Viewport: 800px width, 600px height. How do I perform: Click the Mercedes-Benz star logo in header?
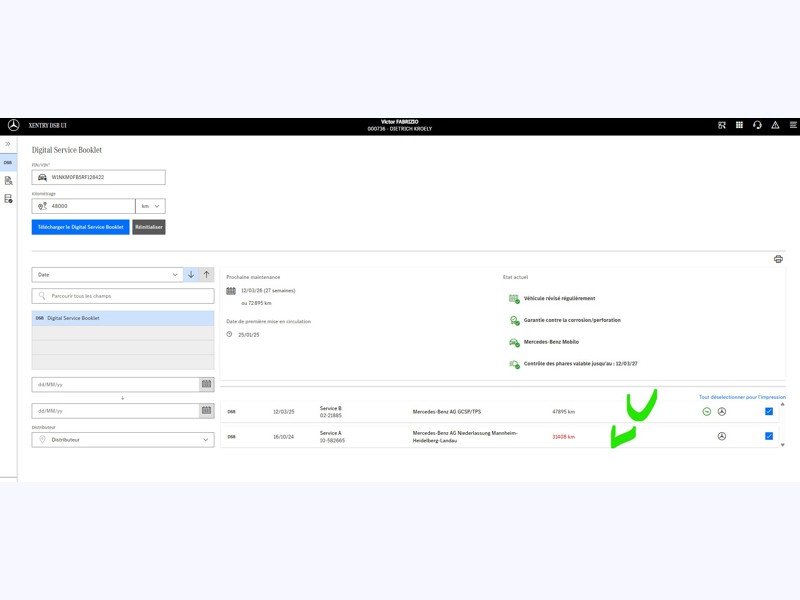pos(13,125)
